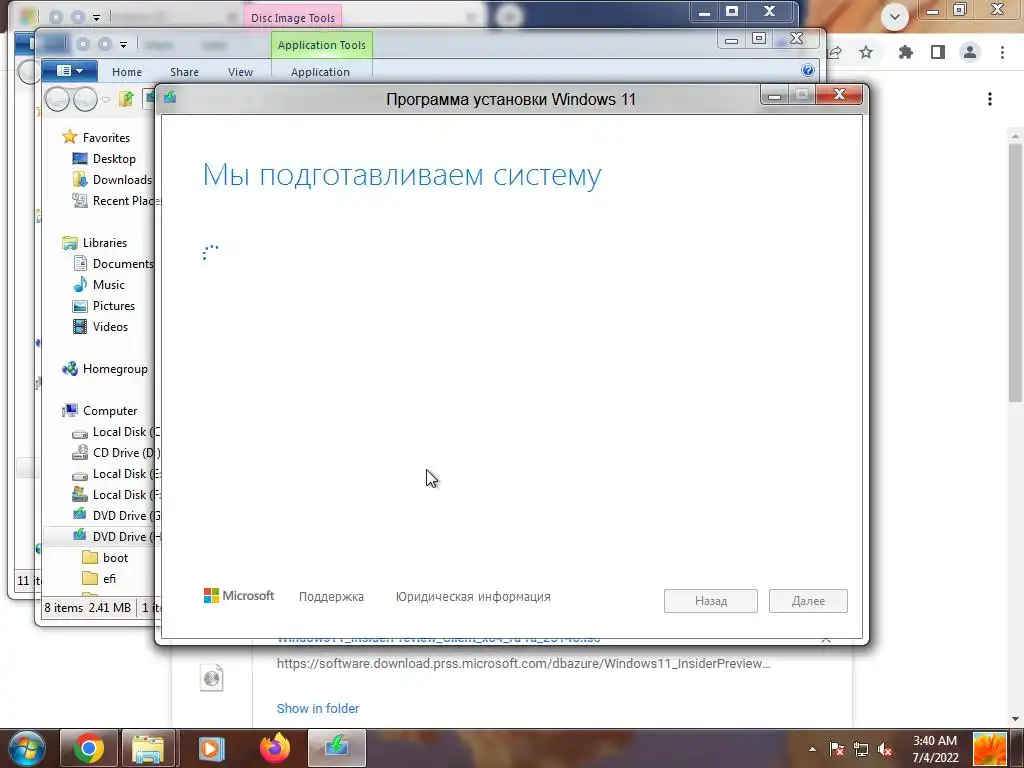Share this page icon in Chrome
Image resolution: width=1024 pixels, height=768 pixels.
tap(835, 52)
